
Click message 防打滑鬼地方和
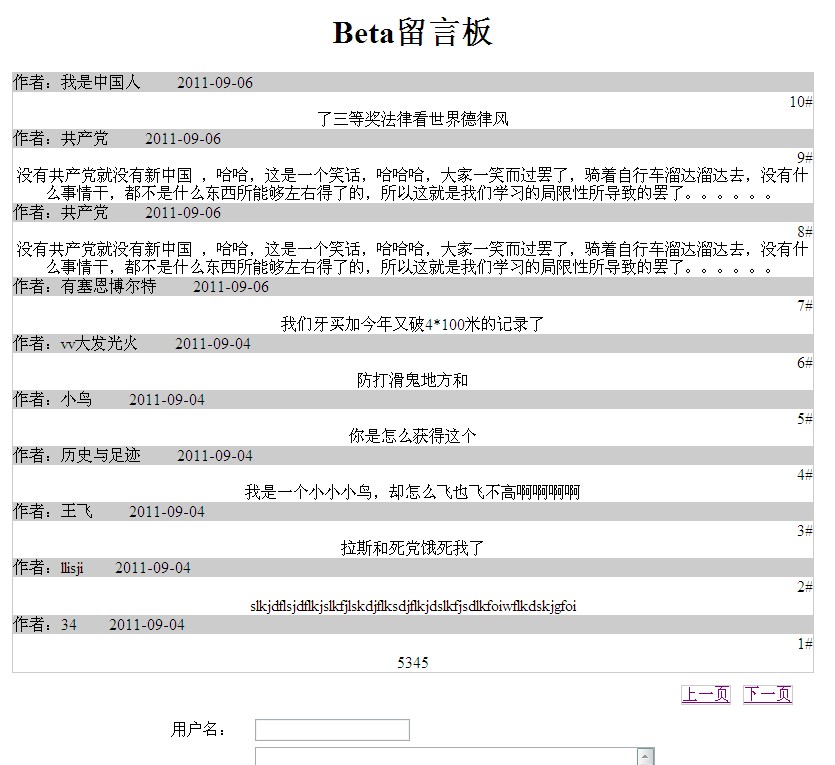413,380
